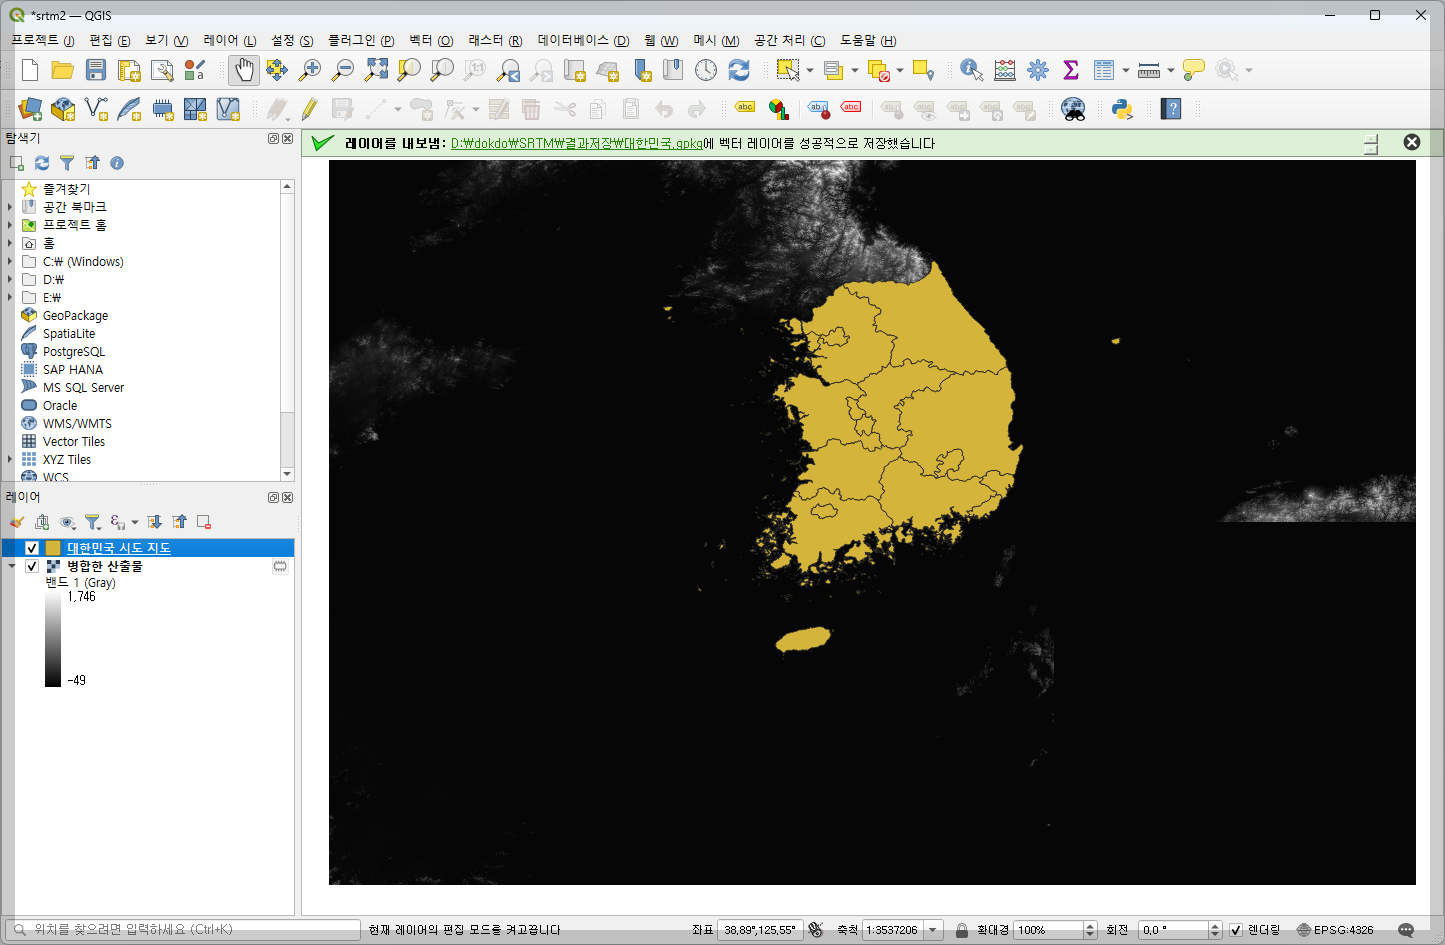Open layer styling panel brush icon

[x=17, y=522]
